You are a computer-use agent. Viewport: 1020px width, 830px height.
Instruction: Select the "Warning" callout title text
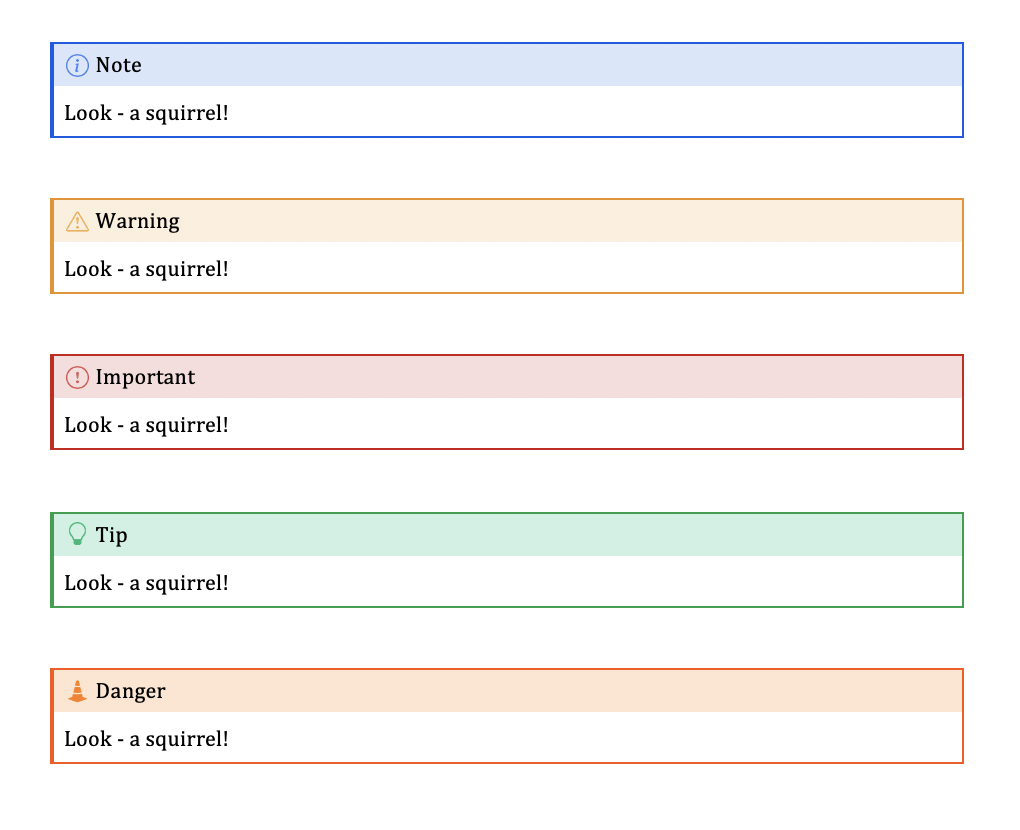[138, 222]
